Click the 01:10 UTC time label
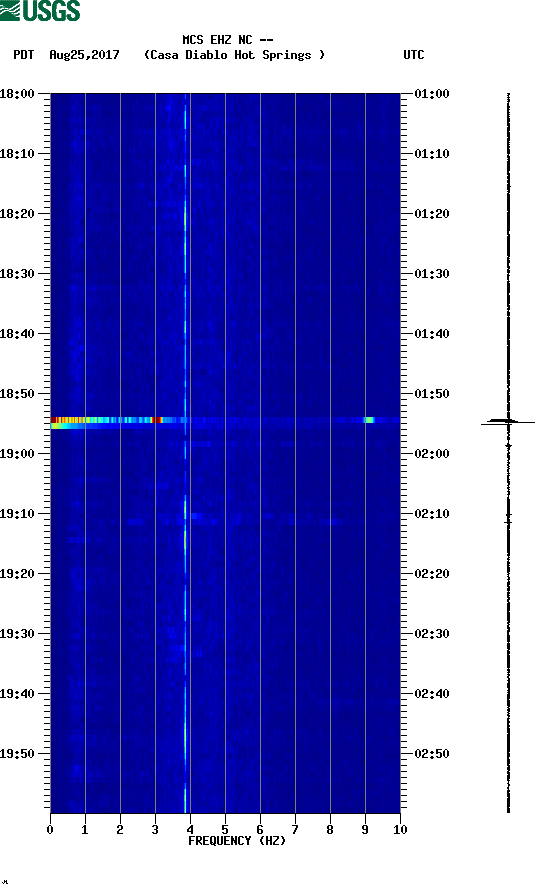 (x=432, y=154)
